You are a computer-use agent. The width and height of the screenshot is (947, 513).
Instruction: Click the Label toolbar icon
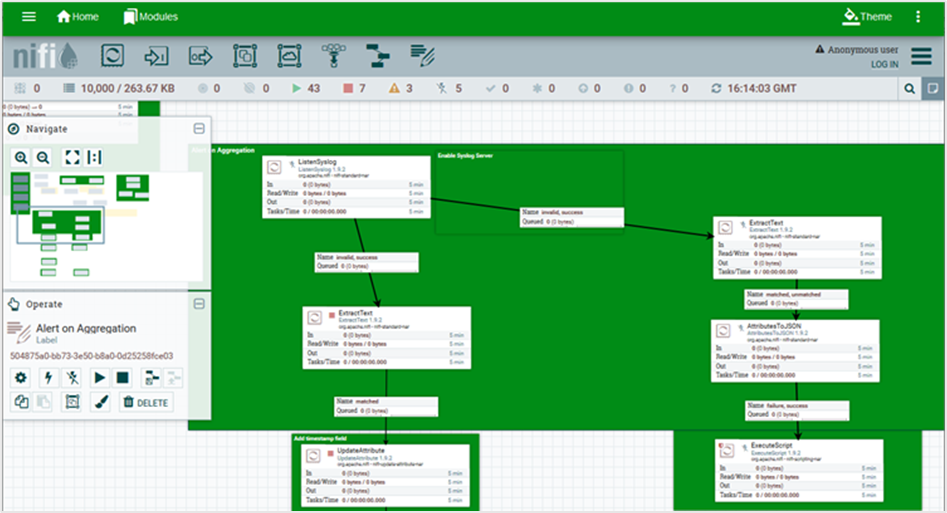423,55
